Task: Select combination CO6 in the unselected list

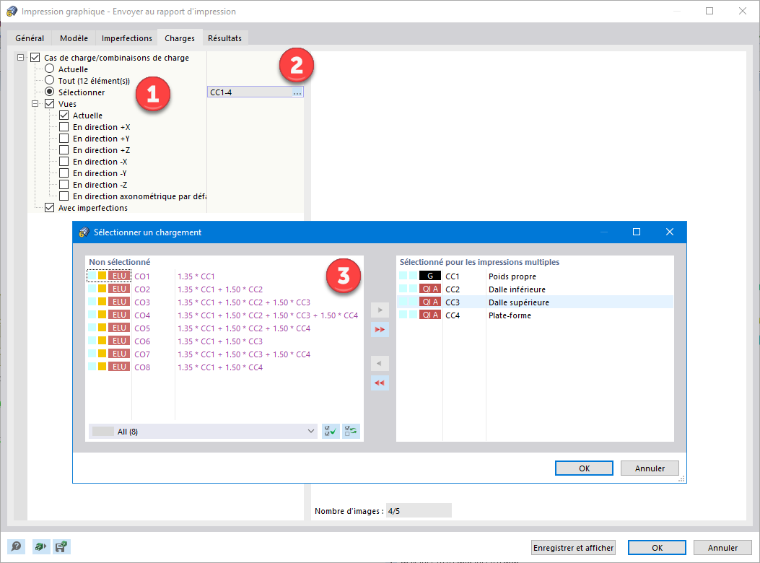Action: point(224,341)
